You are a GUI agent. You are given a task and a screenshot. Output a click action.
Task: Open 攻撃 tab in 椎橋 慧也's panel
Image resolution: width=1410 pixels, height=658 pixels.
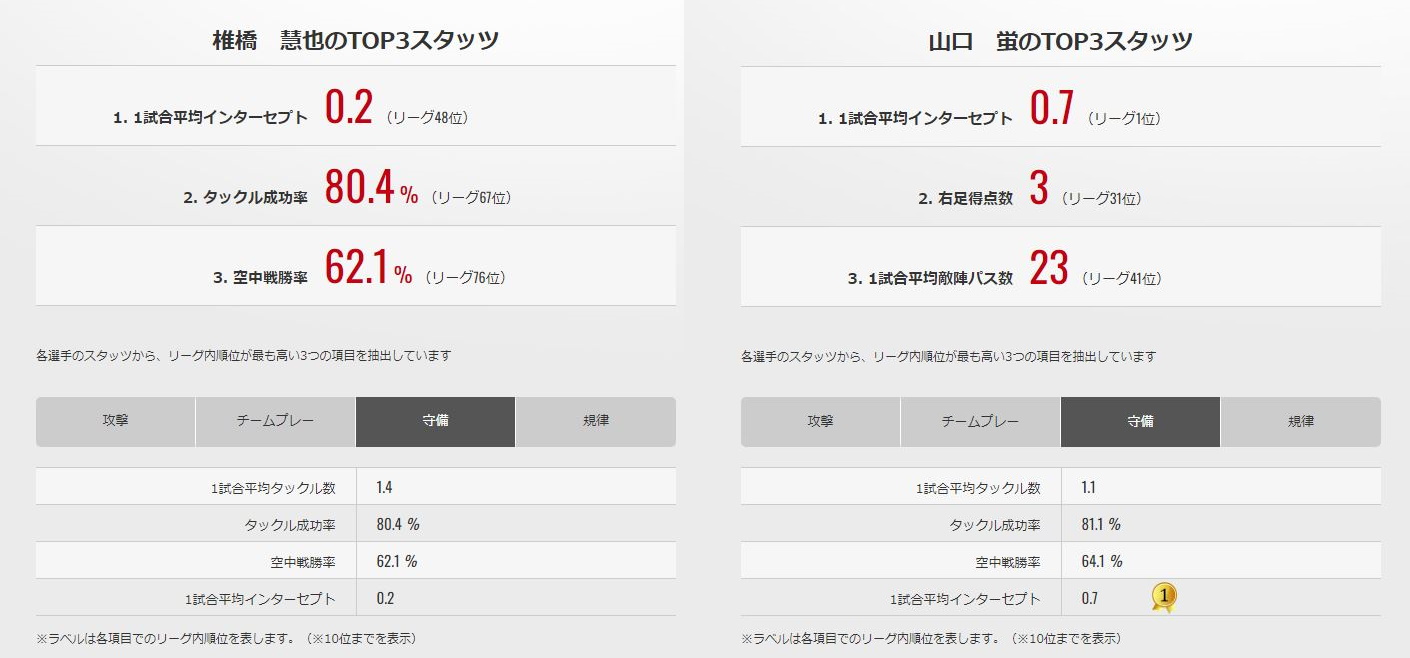(115, 421)
